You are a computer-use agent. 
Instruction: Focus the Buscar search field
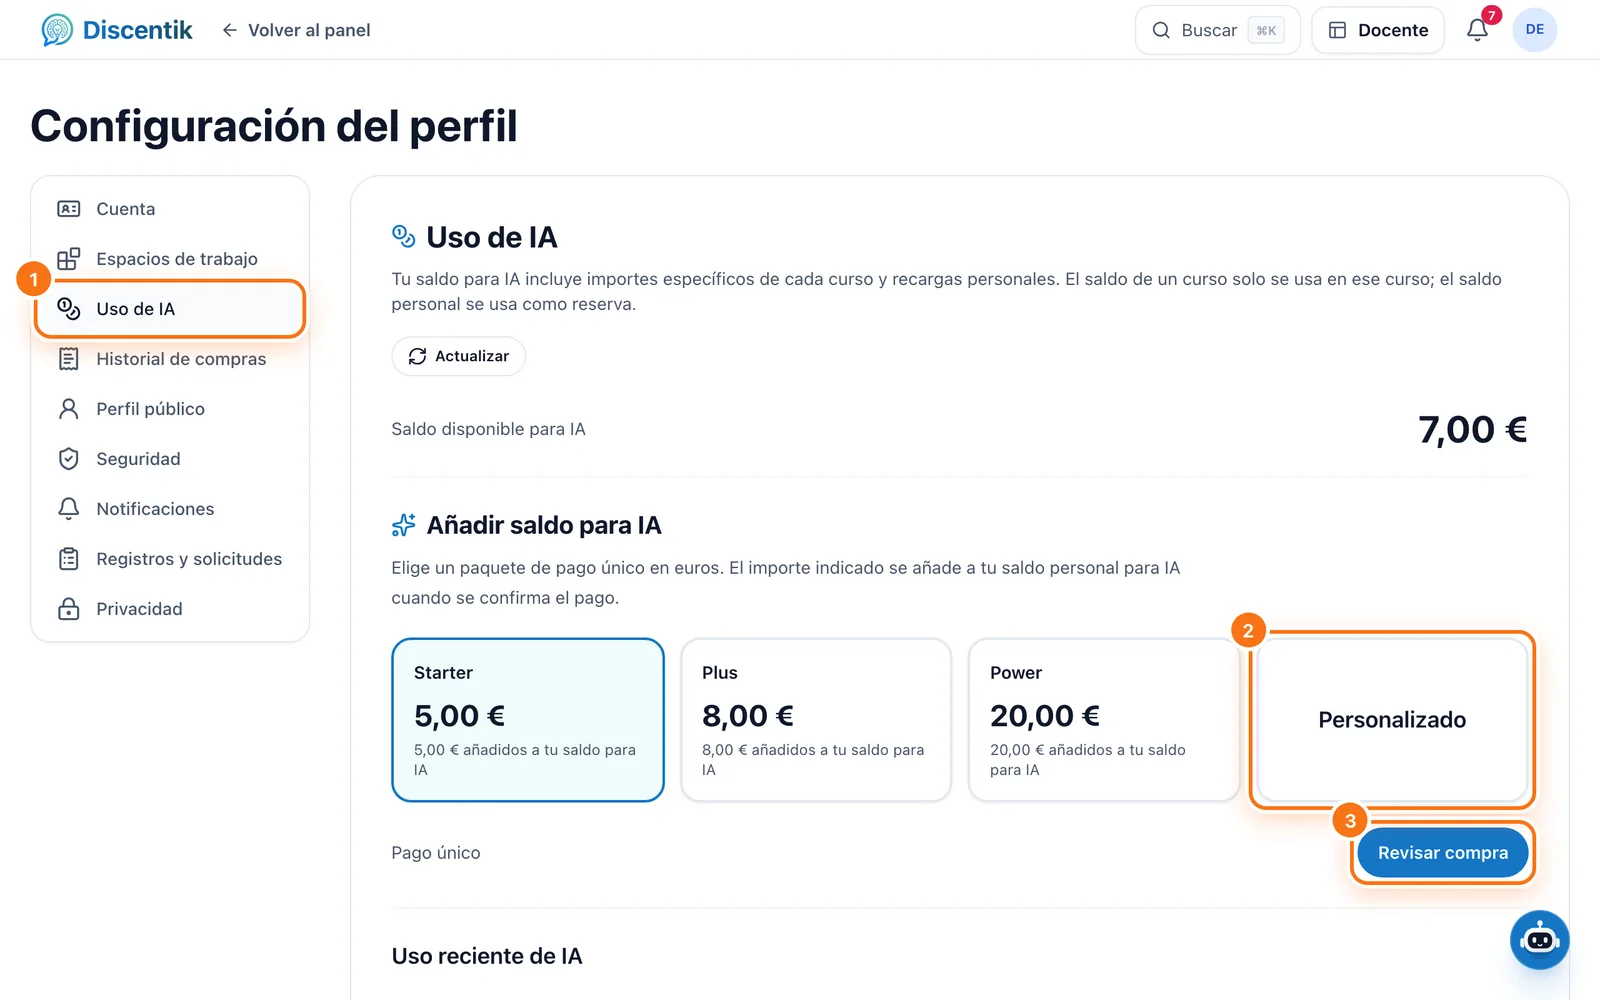click(1217, 30)
